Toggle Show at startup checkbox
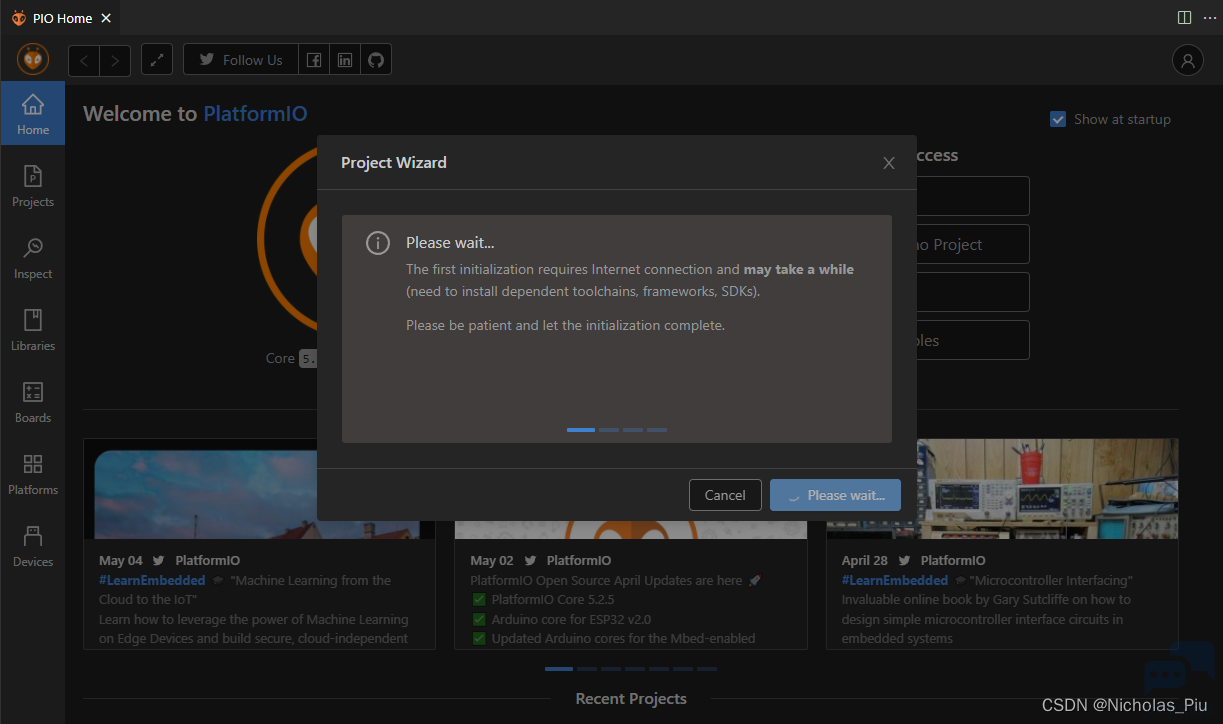The image size is (1223, 724). pos(1058,119)
